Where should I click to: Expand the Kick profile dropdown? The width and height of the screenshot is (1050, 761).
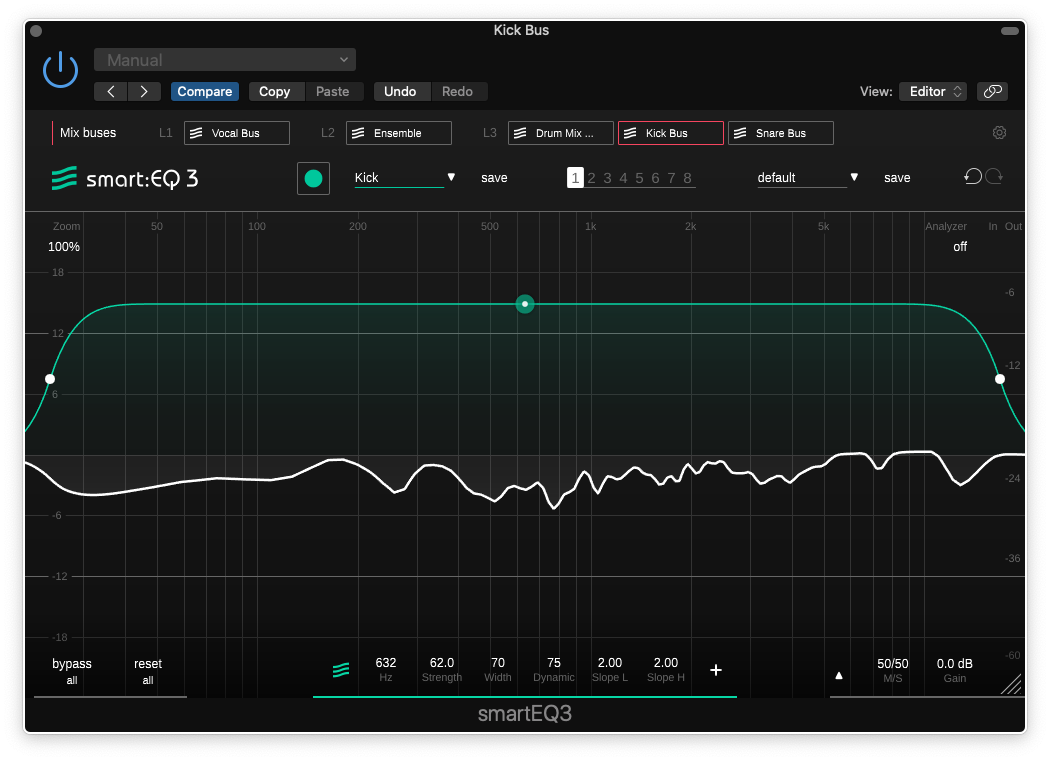(x=405, y=177)
